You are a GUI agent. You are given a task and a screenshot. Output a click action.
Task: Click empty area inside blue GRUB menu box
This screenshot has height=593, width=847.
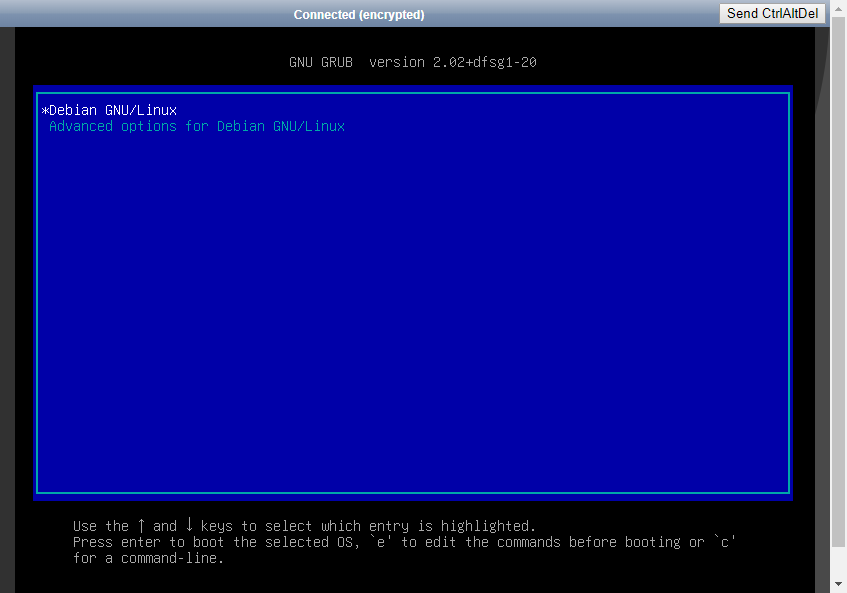pyautogui.click(x=412, y=320)
